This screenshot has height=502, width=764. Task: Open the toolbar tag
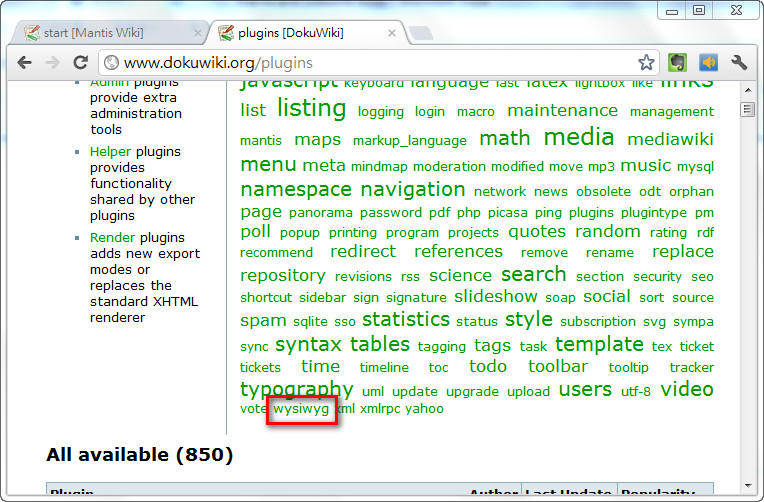point(558,366)
